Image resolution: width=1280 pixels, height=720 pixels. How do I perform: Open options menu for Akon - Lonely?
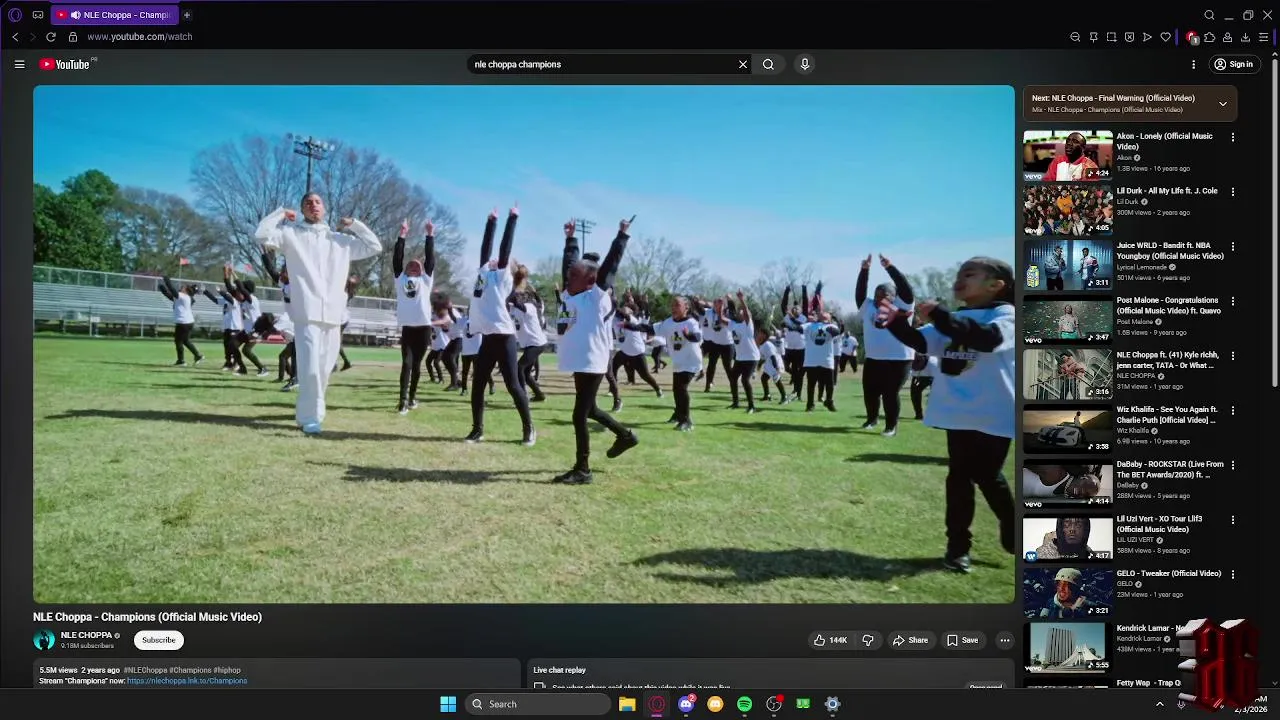tap(1232, 137)
